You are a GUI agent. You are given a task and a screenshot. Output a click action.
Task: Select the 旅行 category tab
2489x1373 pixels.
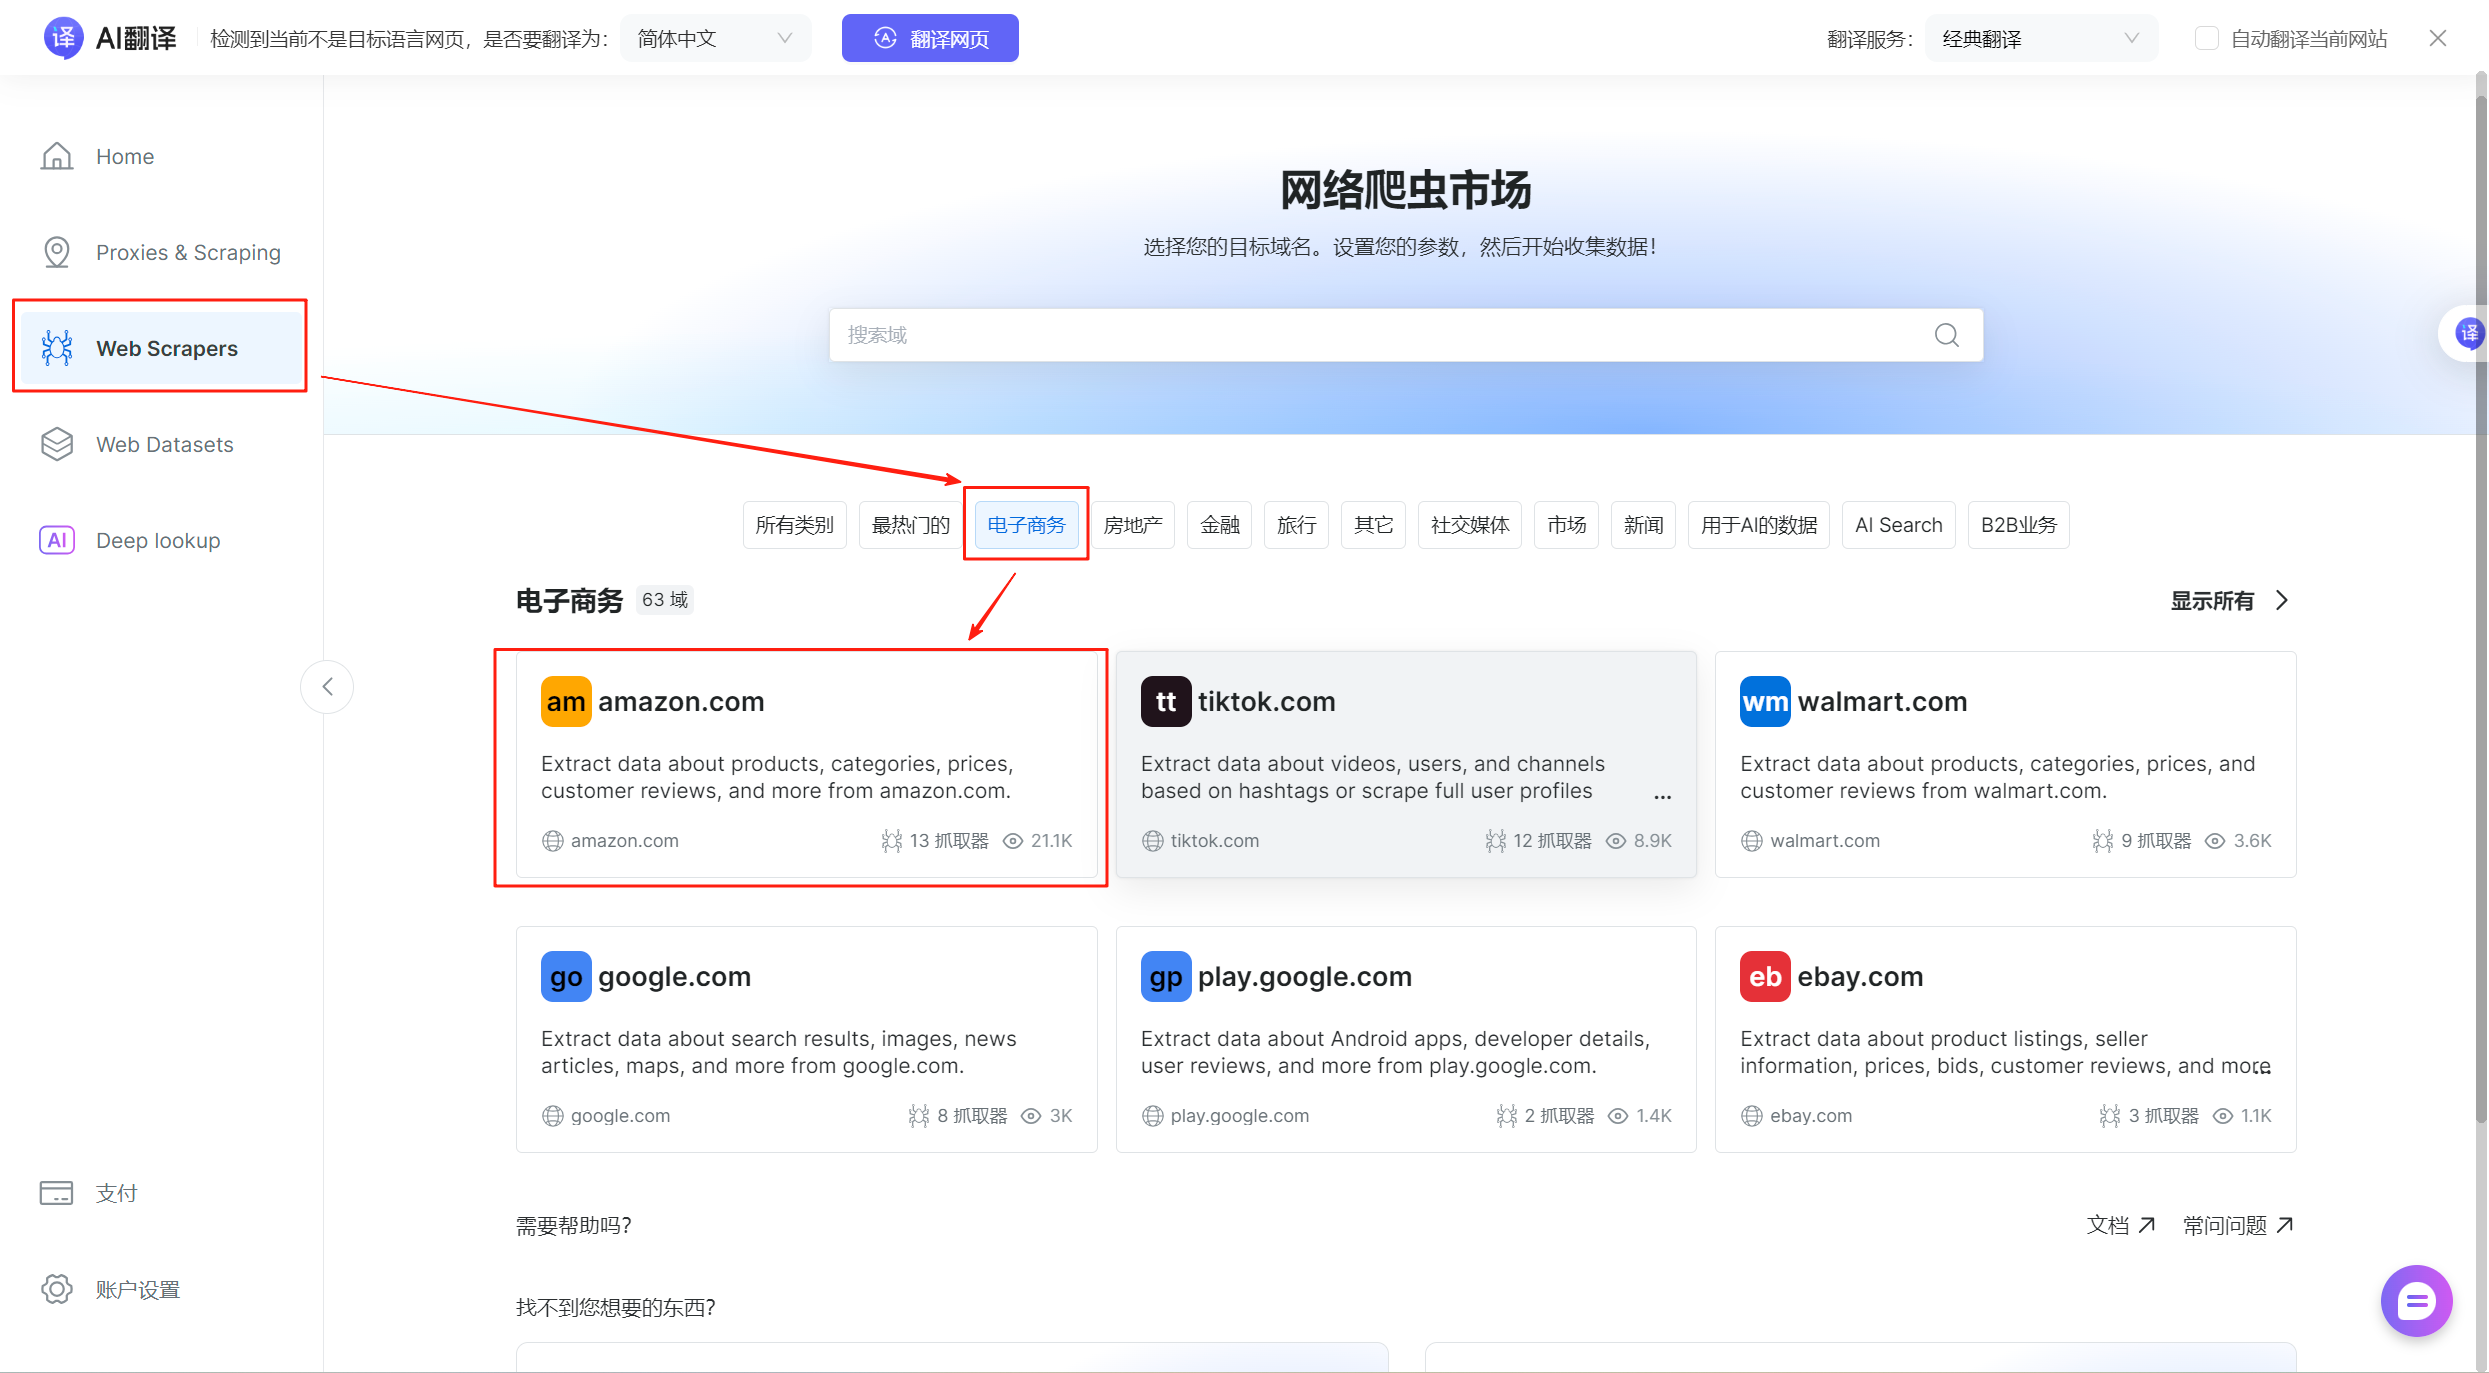tap(1297, 525)
